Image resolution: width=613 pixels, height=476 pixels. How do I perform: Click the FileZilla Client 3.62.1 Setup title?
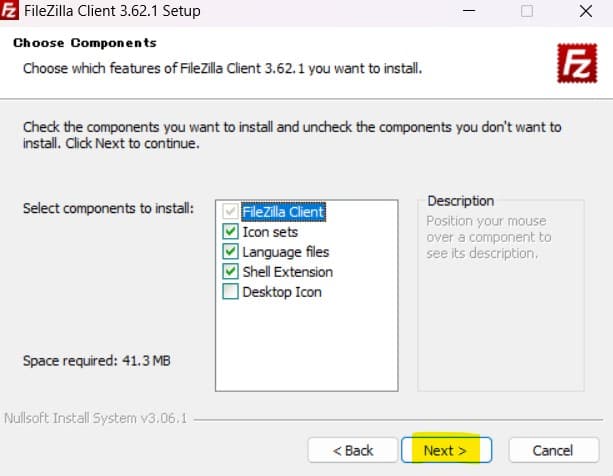[x=112, y=11]
